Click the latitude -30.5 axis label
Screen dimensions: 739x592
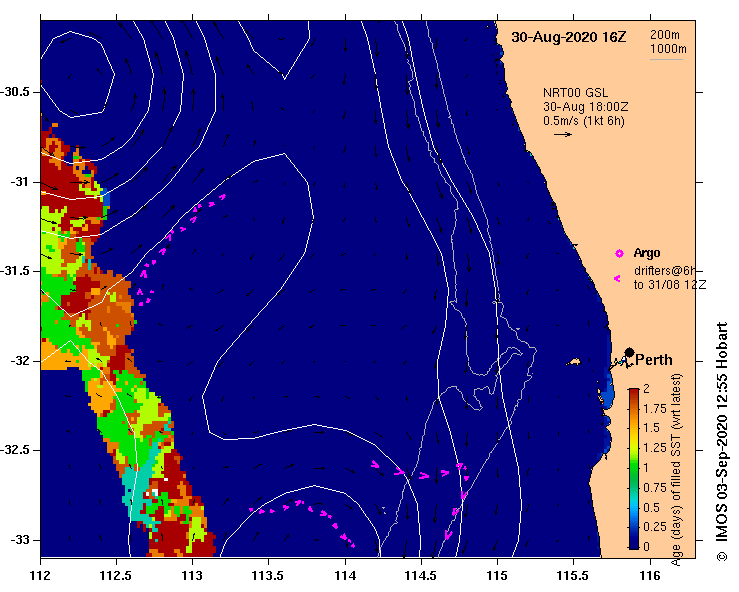15,92
